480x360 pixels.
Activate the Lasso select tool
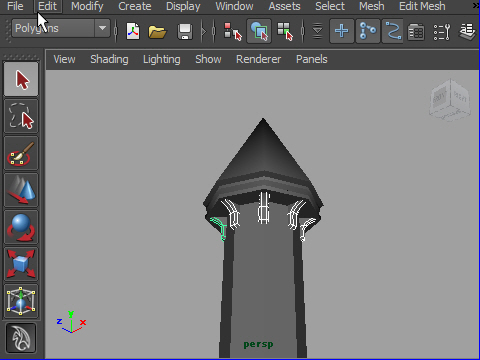(x=21, y=116)
